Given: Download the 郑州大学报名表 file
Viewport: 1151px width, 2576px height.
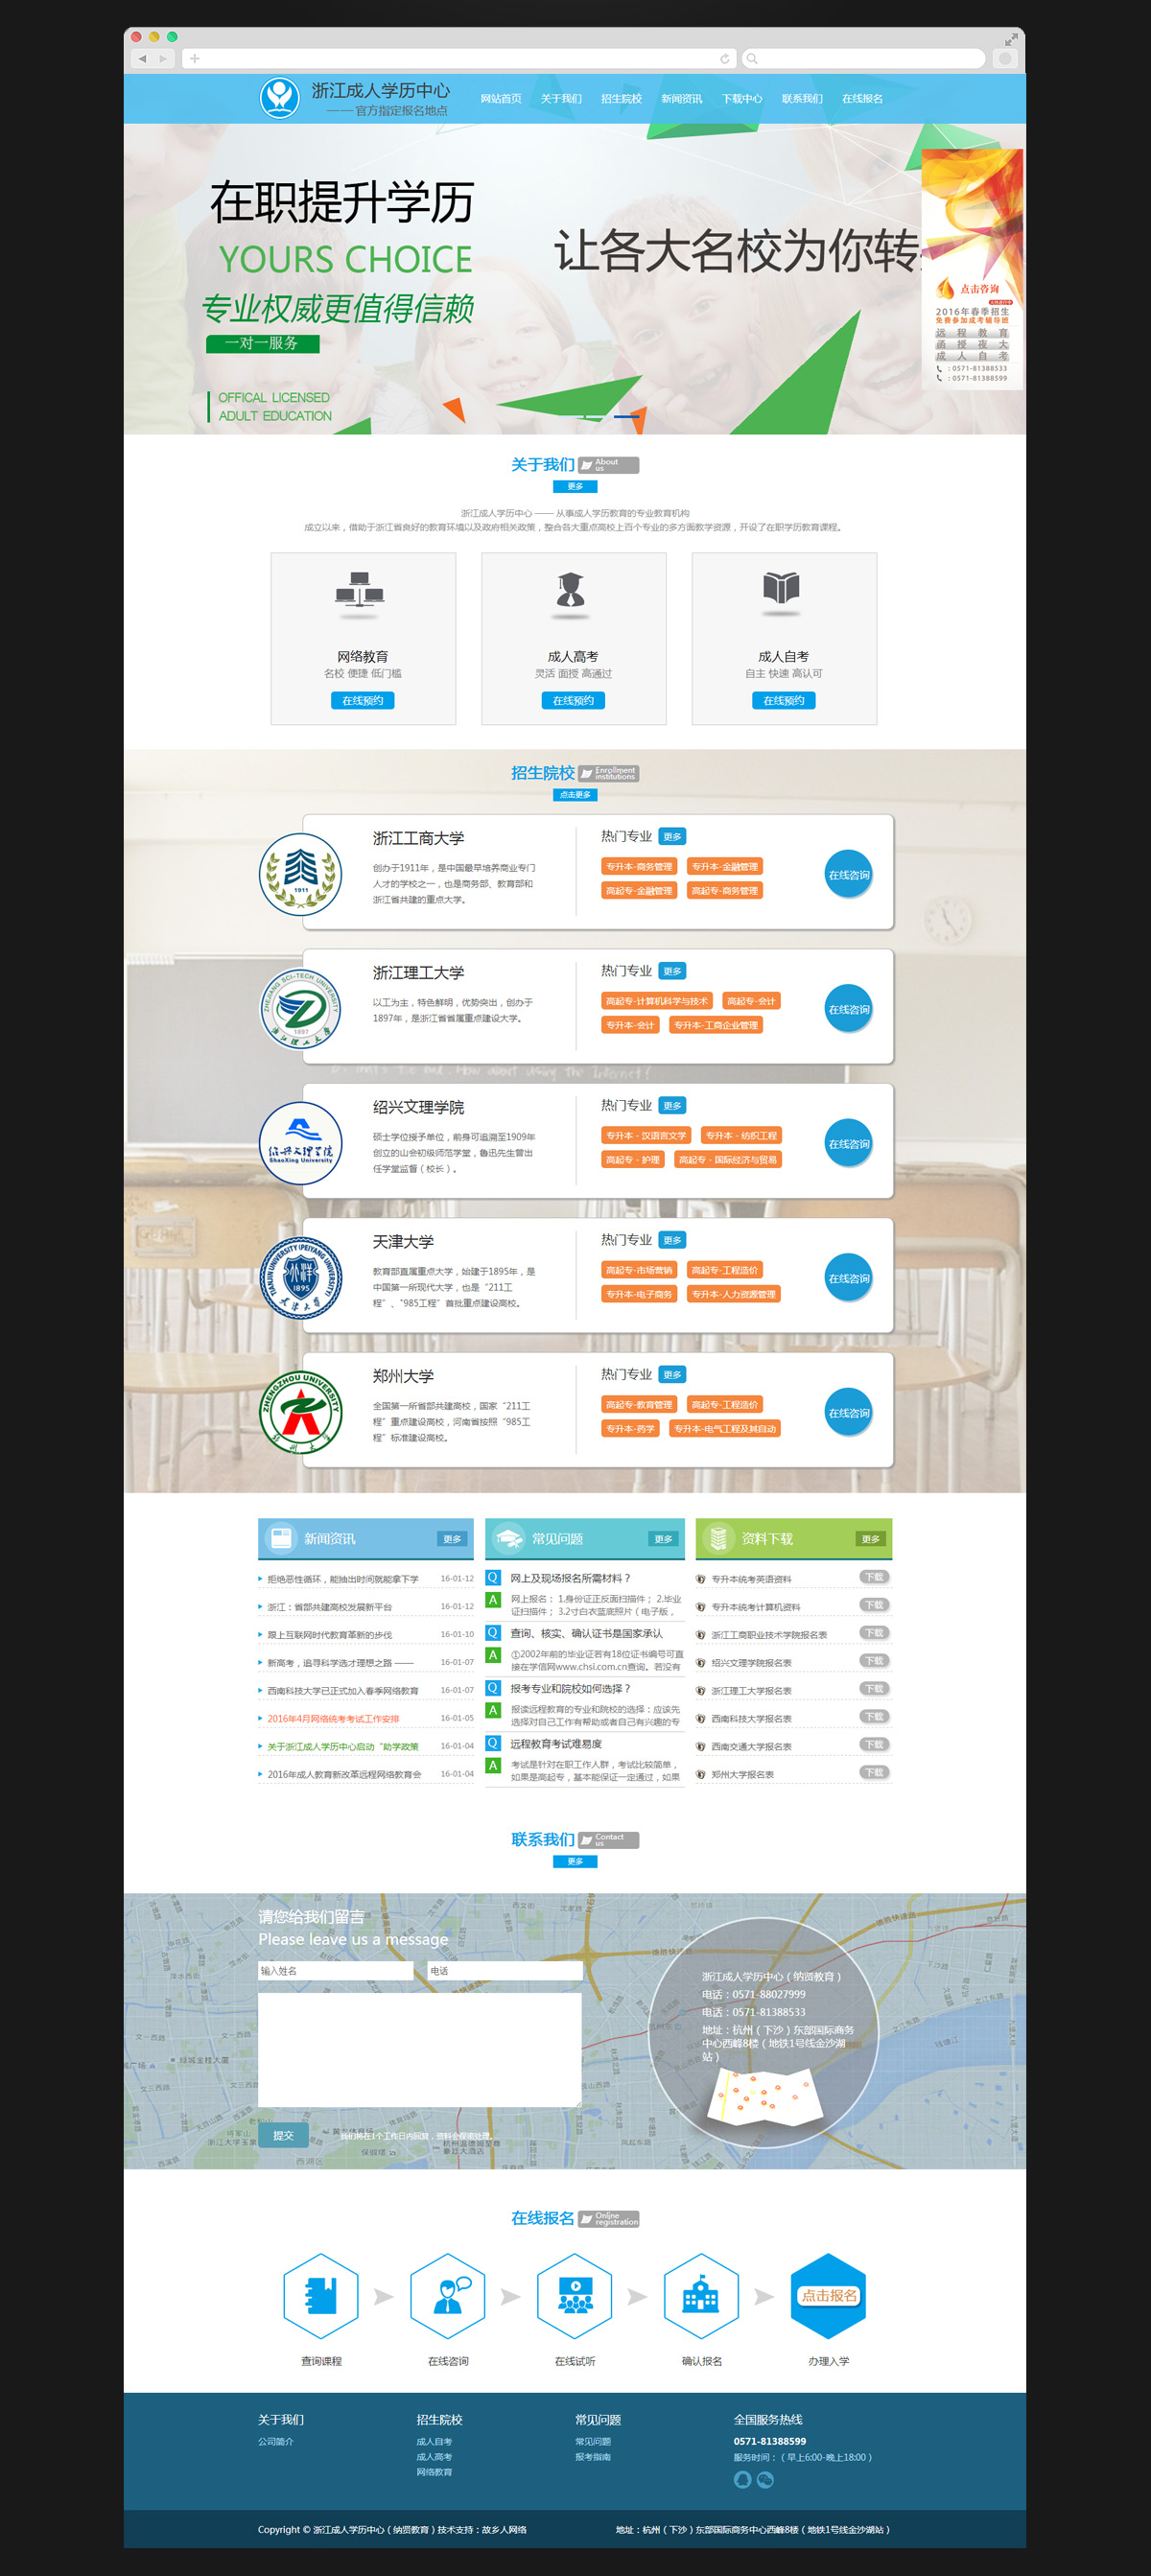Looking at the screenshot, I should point(874,1772).
